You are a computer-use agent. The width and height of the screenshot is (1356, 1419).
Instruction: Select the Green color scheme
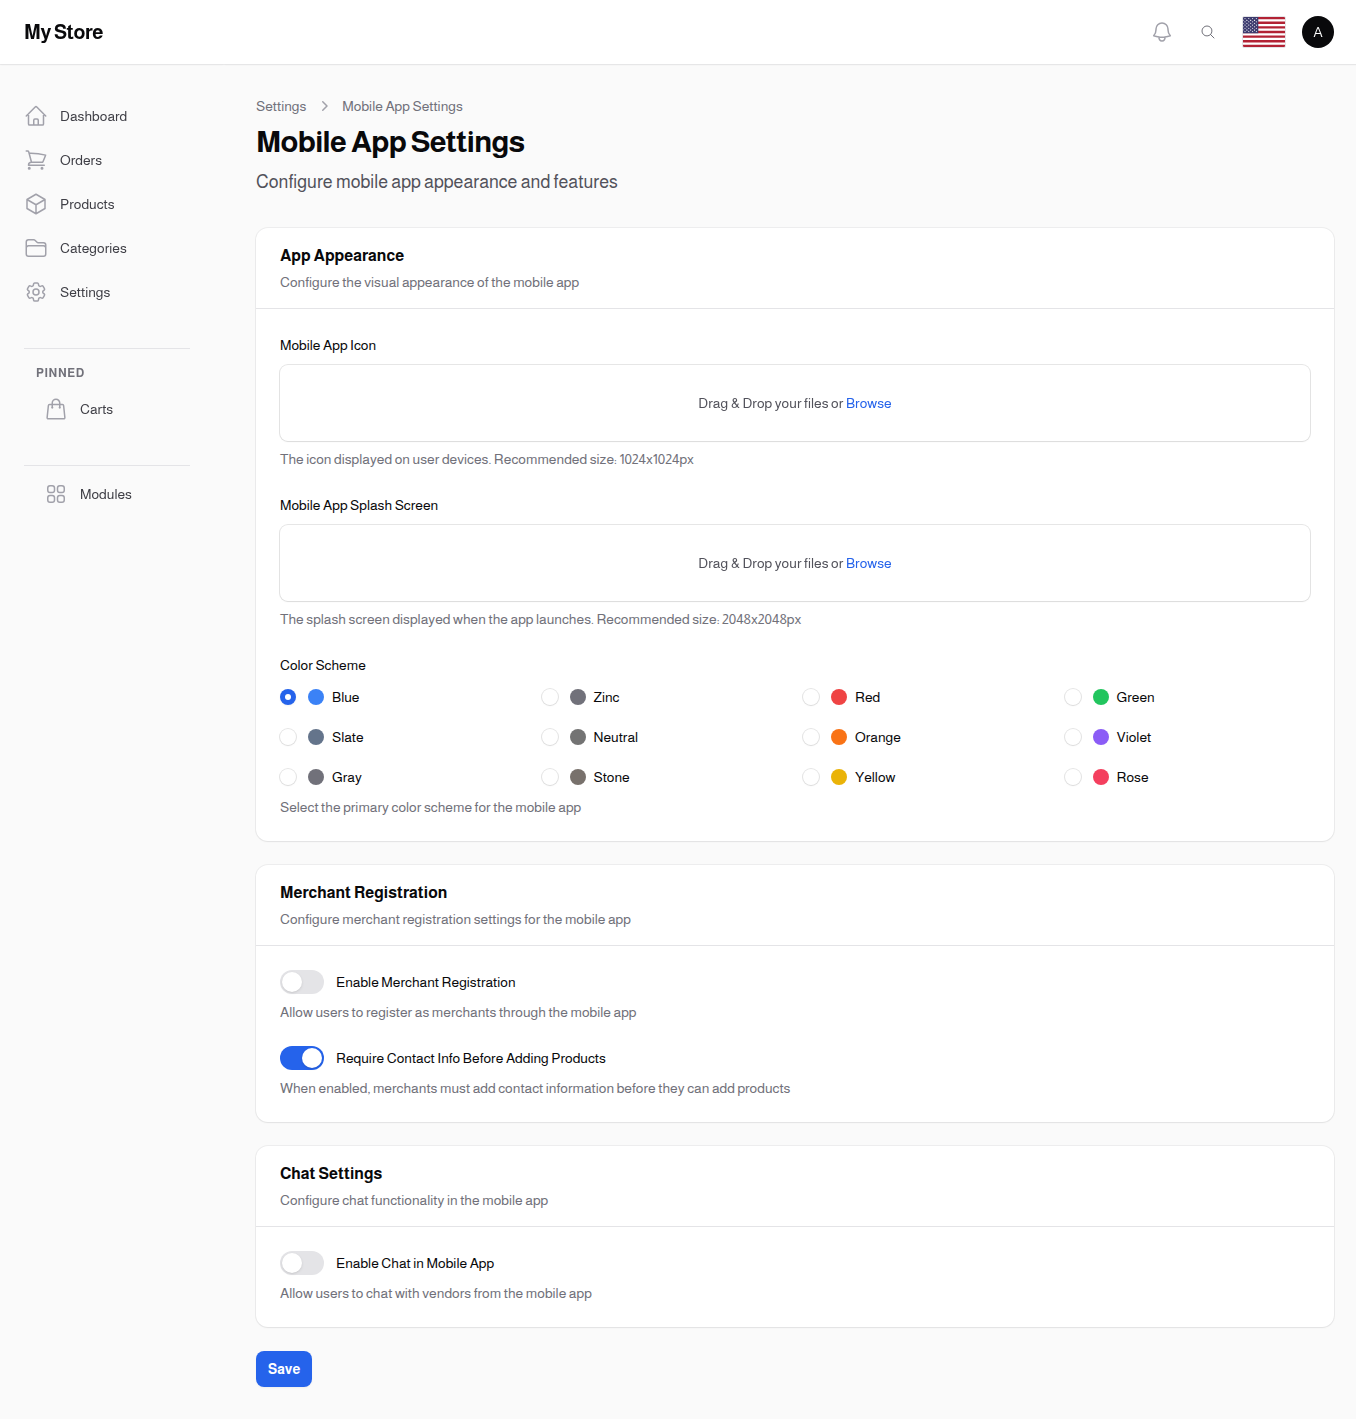[1073, 697]
